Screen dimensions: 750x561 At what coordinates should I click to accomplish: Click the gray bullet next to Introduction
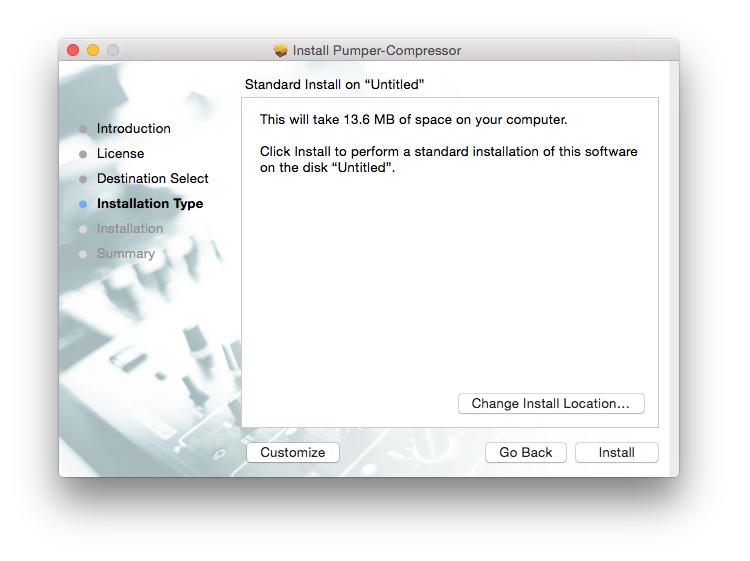(x=83, y=129)
